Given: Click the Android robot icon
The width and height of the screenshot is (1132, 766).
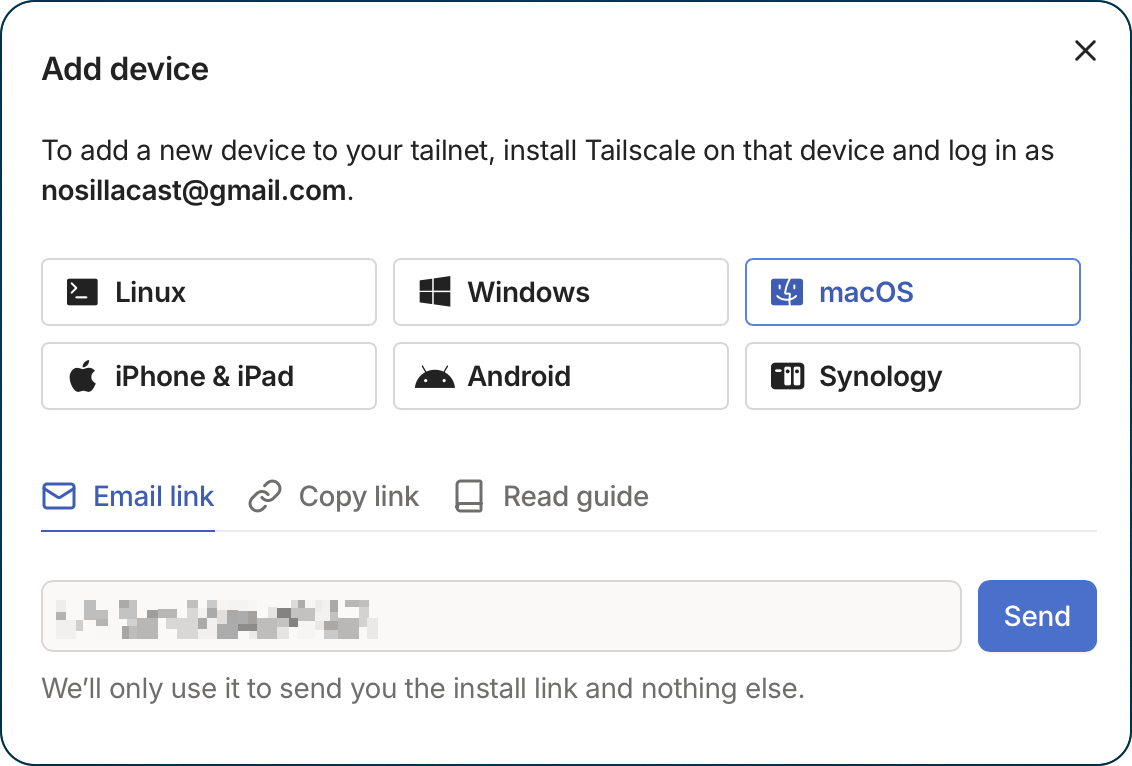Looking at the screenshot, I should pyautogui.click(x=435, y=377).
